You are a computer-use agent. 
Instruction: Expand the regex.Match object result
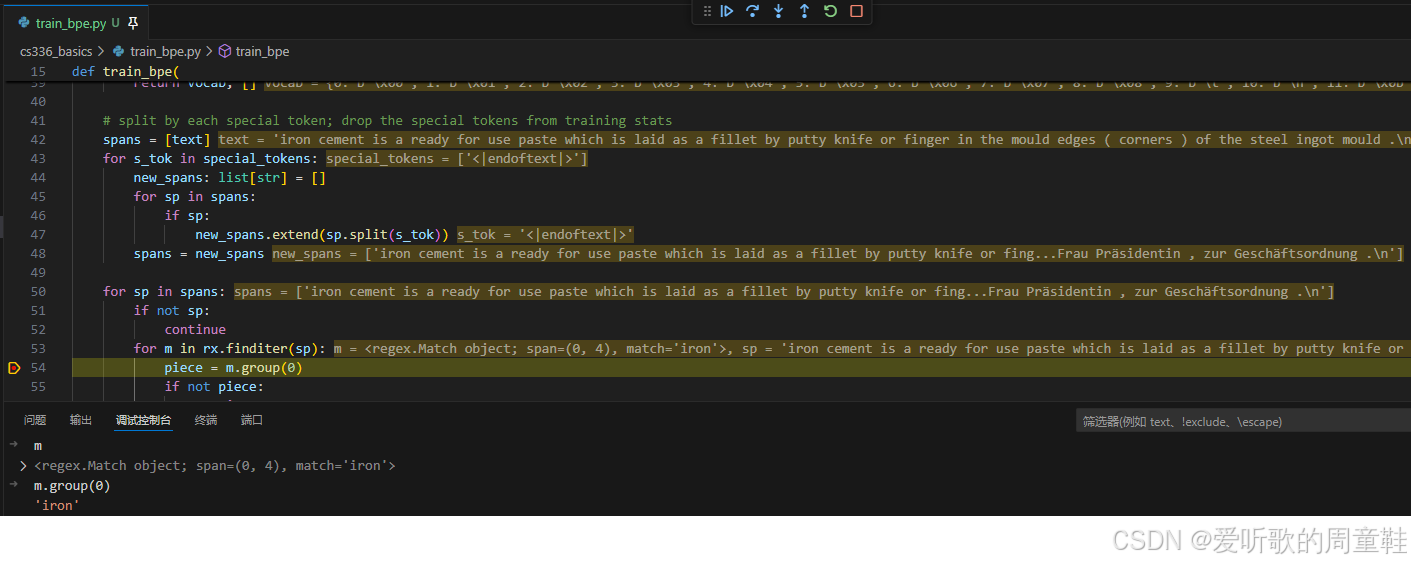pyautogui.click(x=23, y=466)
